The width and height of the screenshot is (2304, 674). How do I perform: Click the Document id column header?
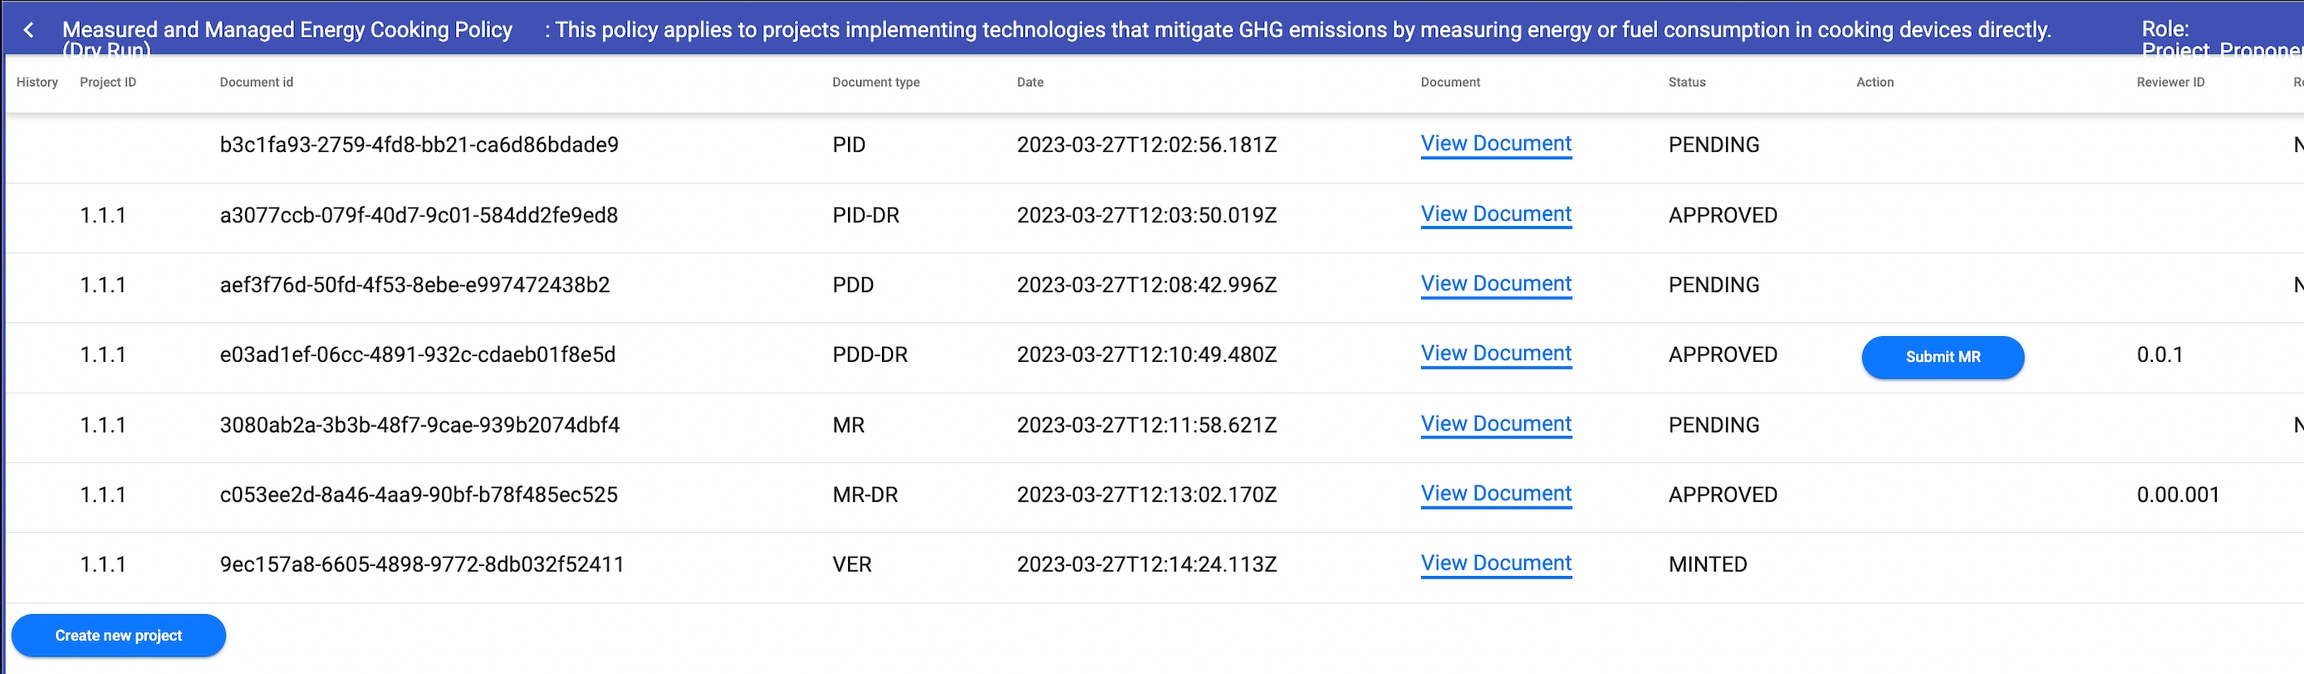[x=256, y=82]
